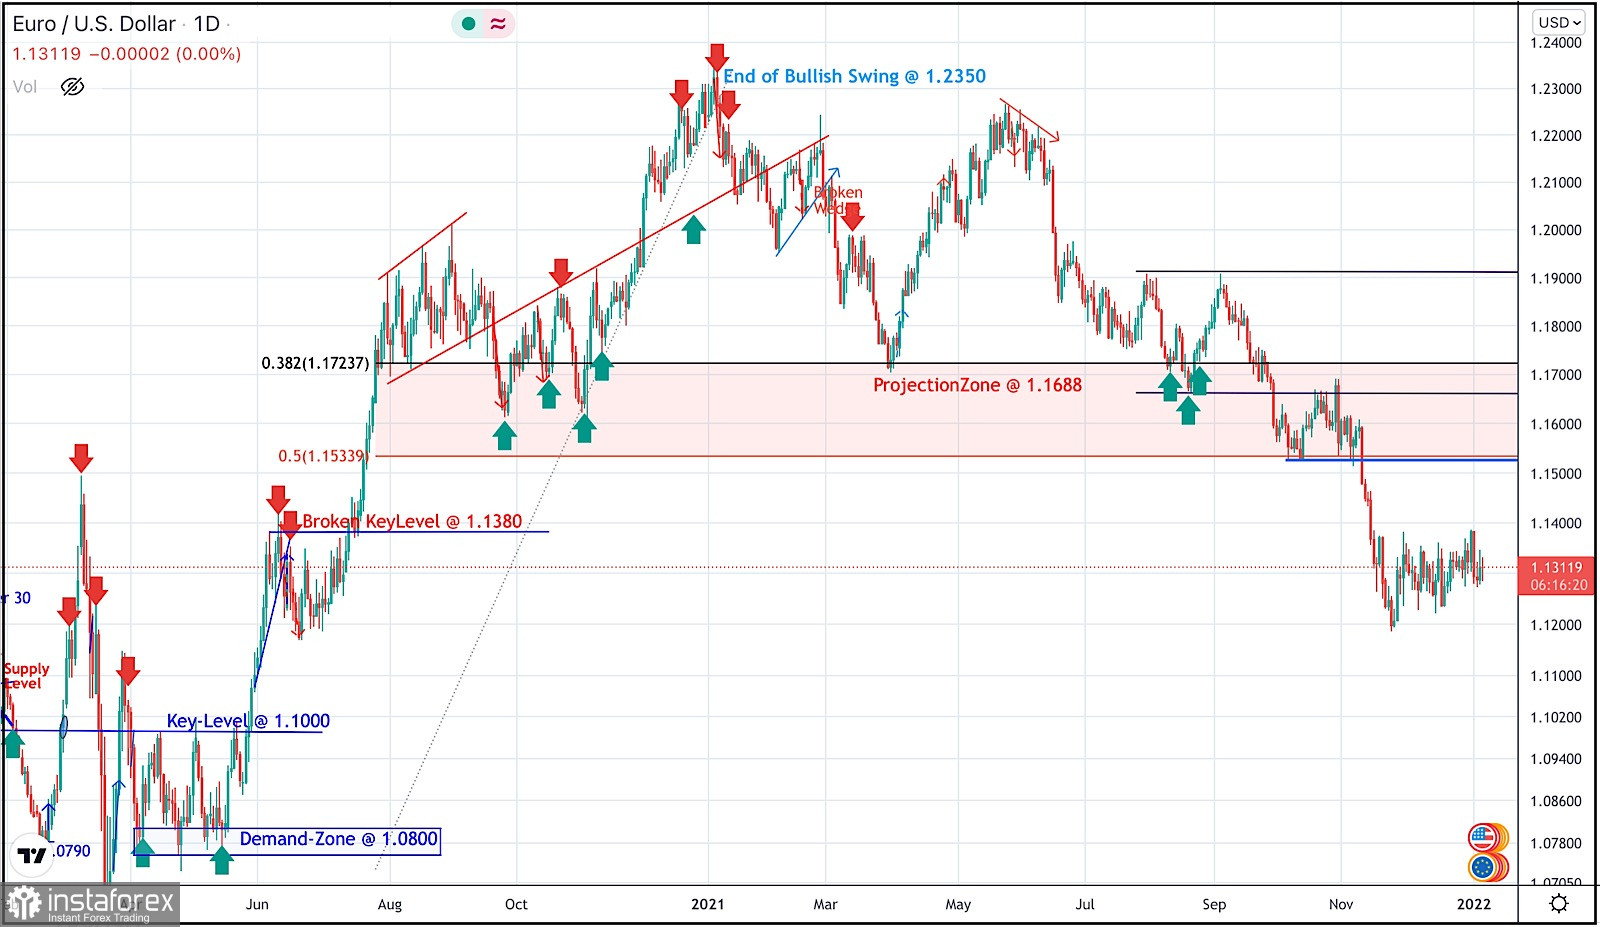The image size is (1600, 927).
Task: Click the Jun marker on time axis
Action: (257, 904)
